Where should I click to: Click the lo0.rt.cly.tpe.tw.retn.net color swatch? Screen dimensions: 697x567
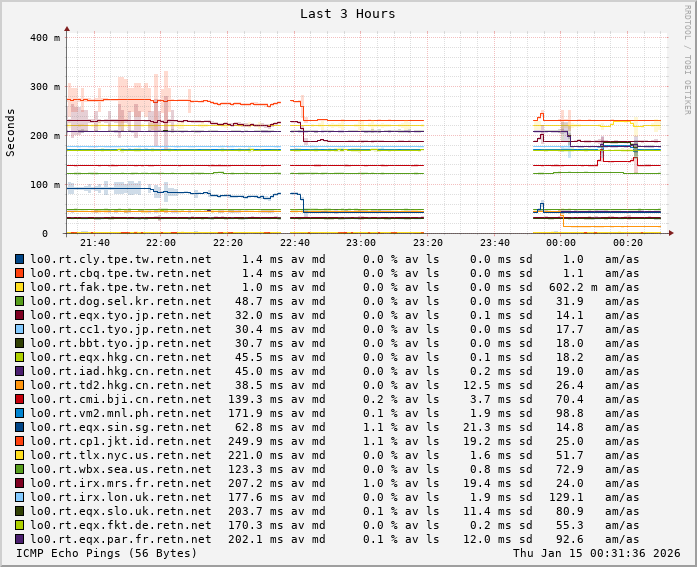coord(19,259)
